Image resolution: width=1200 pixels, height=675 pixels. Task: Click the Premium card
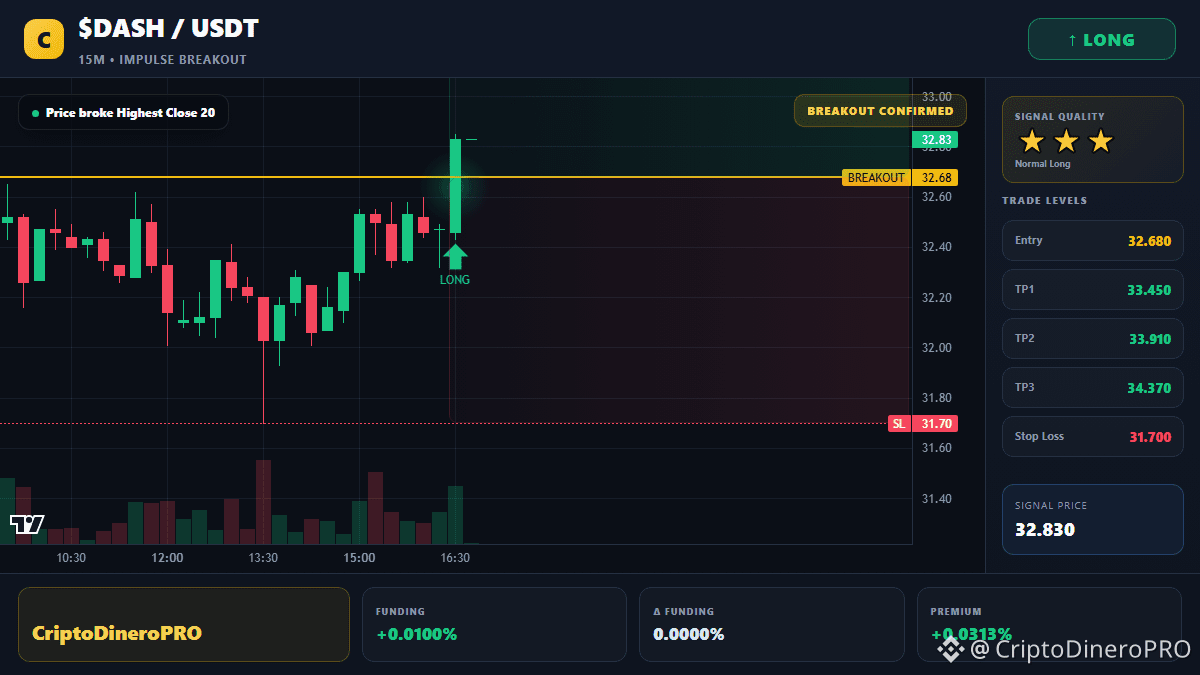pos(1049,624)
